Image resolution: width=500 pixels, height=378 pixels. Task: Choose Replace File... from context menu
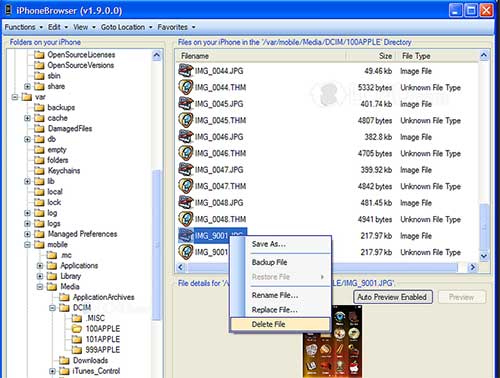[280, 310]
